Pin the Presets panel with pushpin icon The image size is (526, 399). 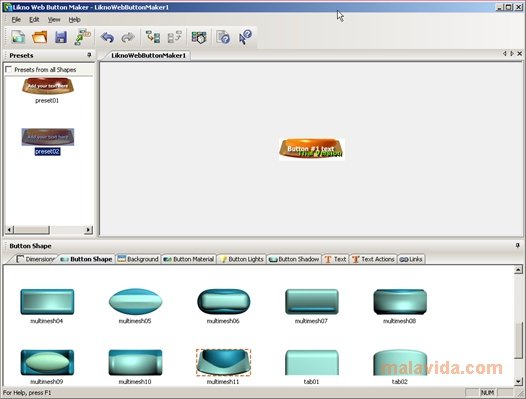[x=89, y=55]
